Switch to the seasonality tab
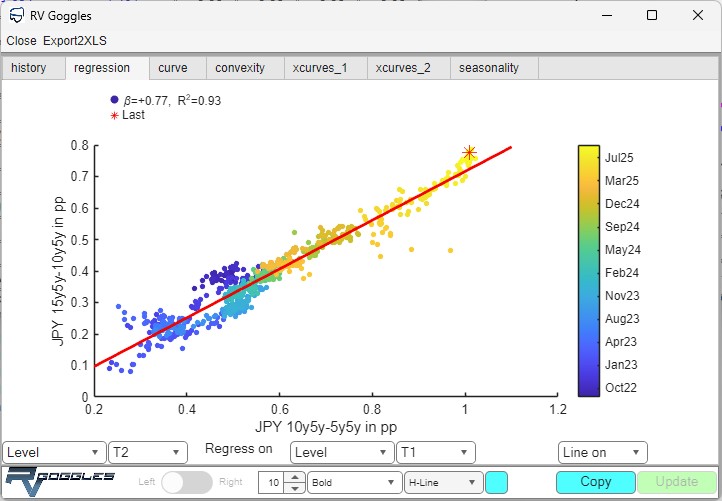Viewport: 722px width, 501px height. [489, 68]
